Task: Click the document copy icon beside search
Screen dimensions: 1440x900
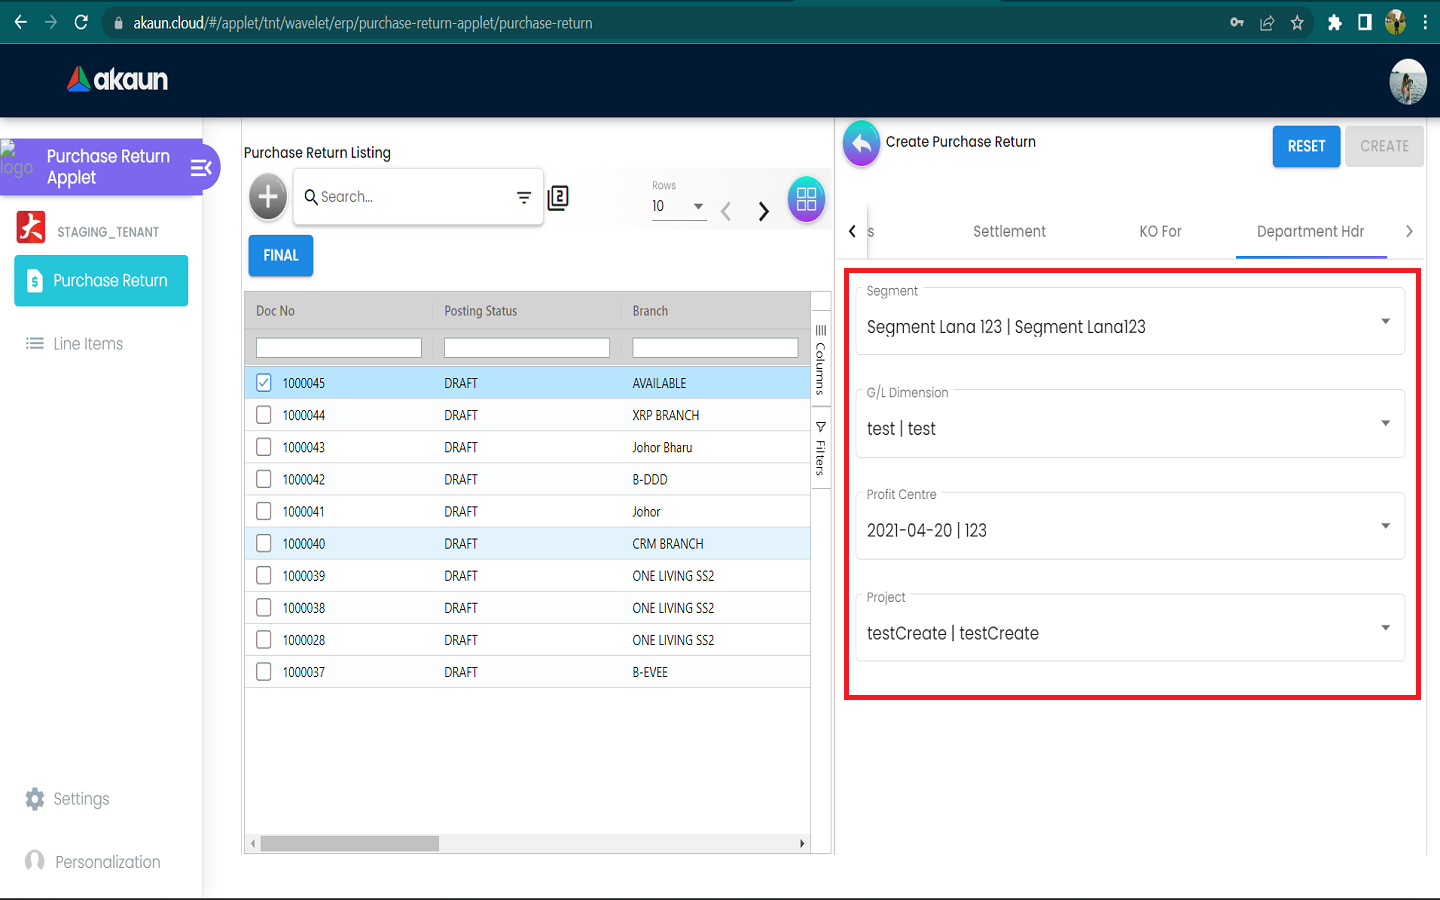Action: point(558,198)
